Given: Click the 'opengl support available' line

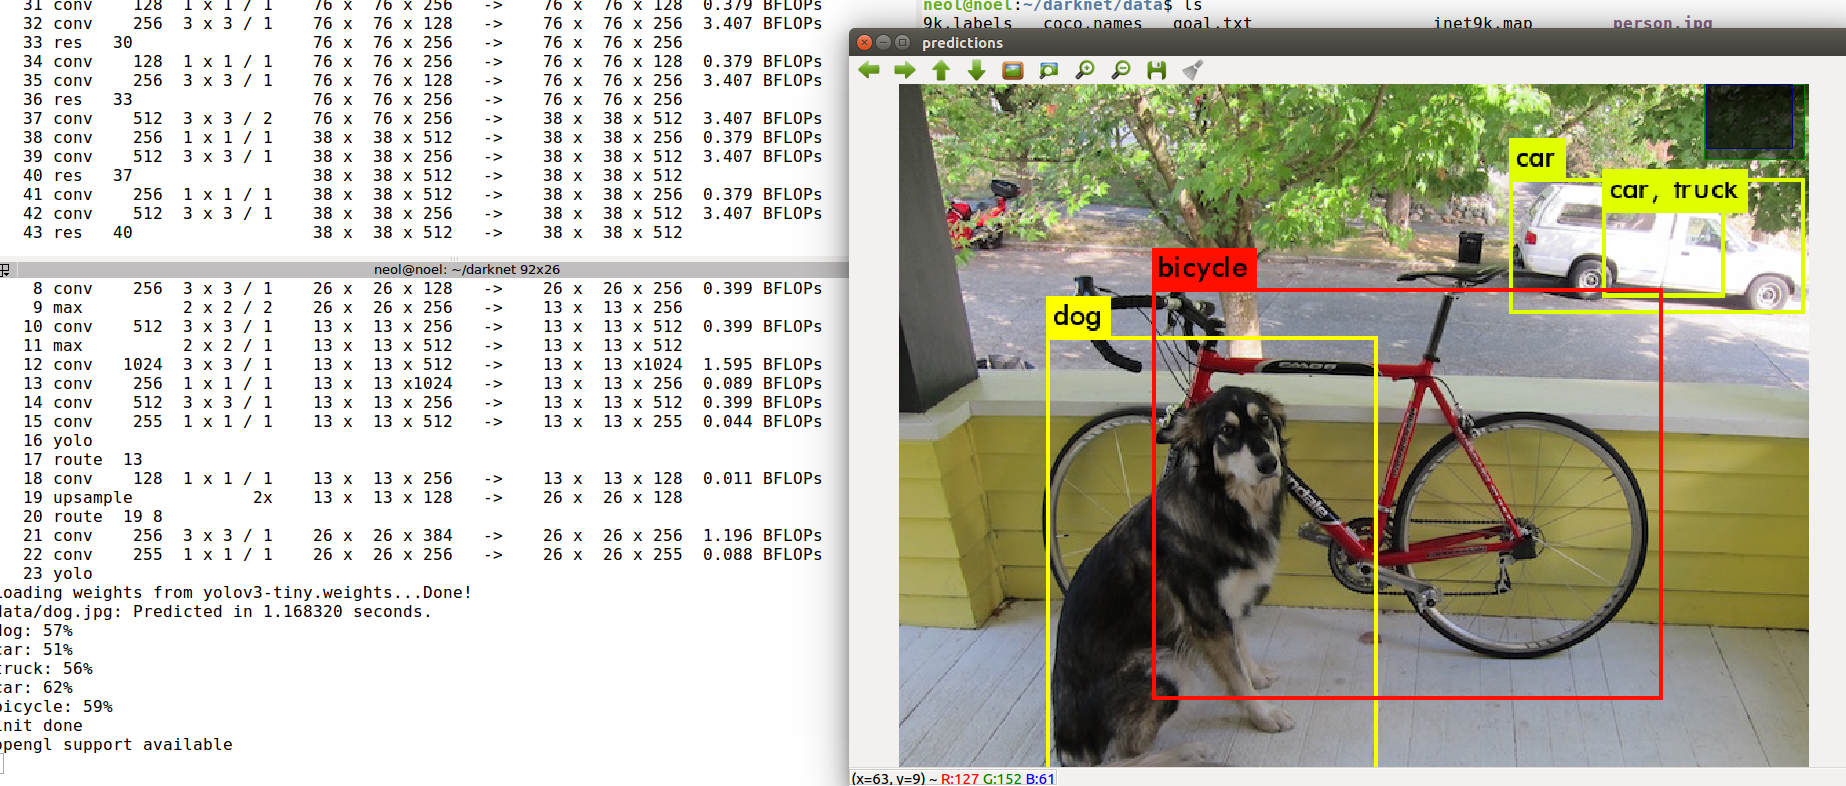Looking at the screenshot, I should [x=116, y=745].
